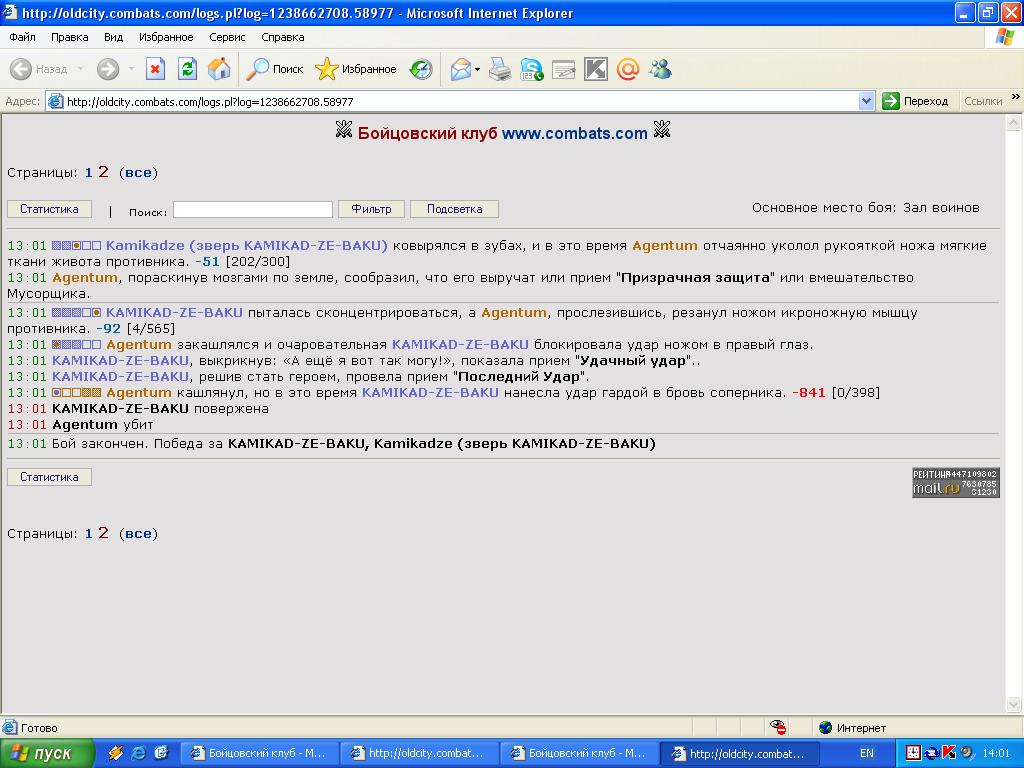Click the Подсветка button

[x=455, y=209]
